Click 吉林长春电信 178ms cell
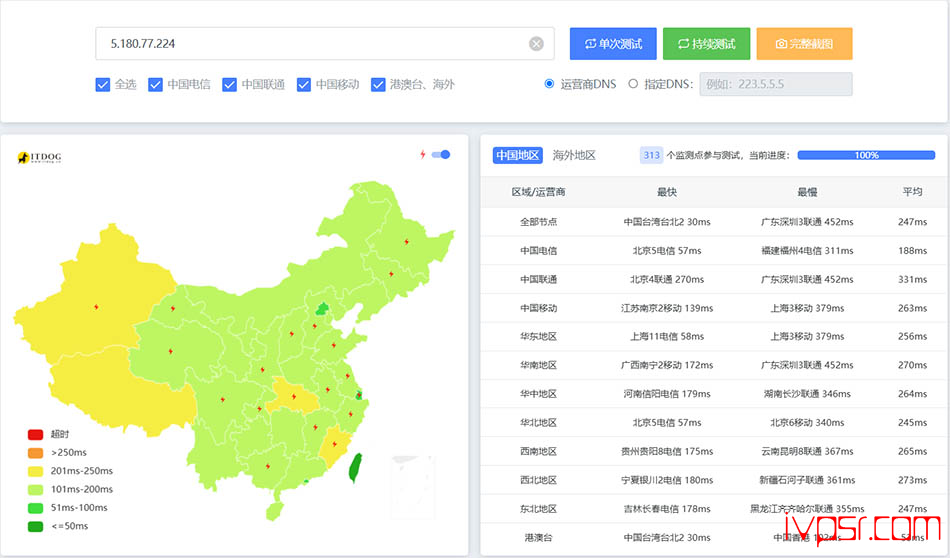950x558 pixels. [x=666, y=509]
